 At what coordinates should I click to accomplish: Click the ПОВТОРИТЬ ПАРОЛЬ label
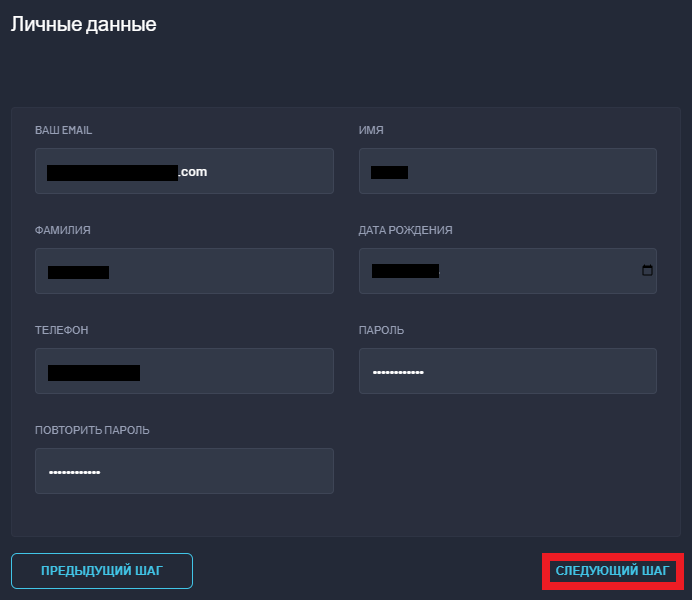click(92, 430)
